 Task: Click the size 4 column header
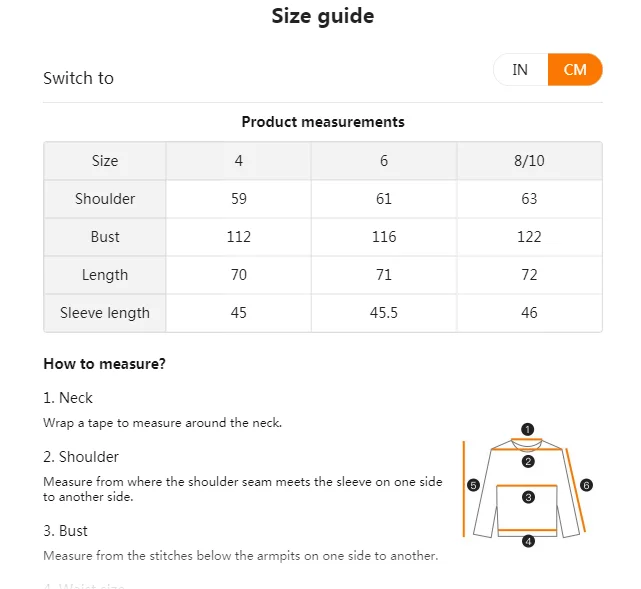click(x=238, y=160)
